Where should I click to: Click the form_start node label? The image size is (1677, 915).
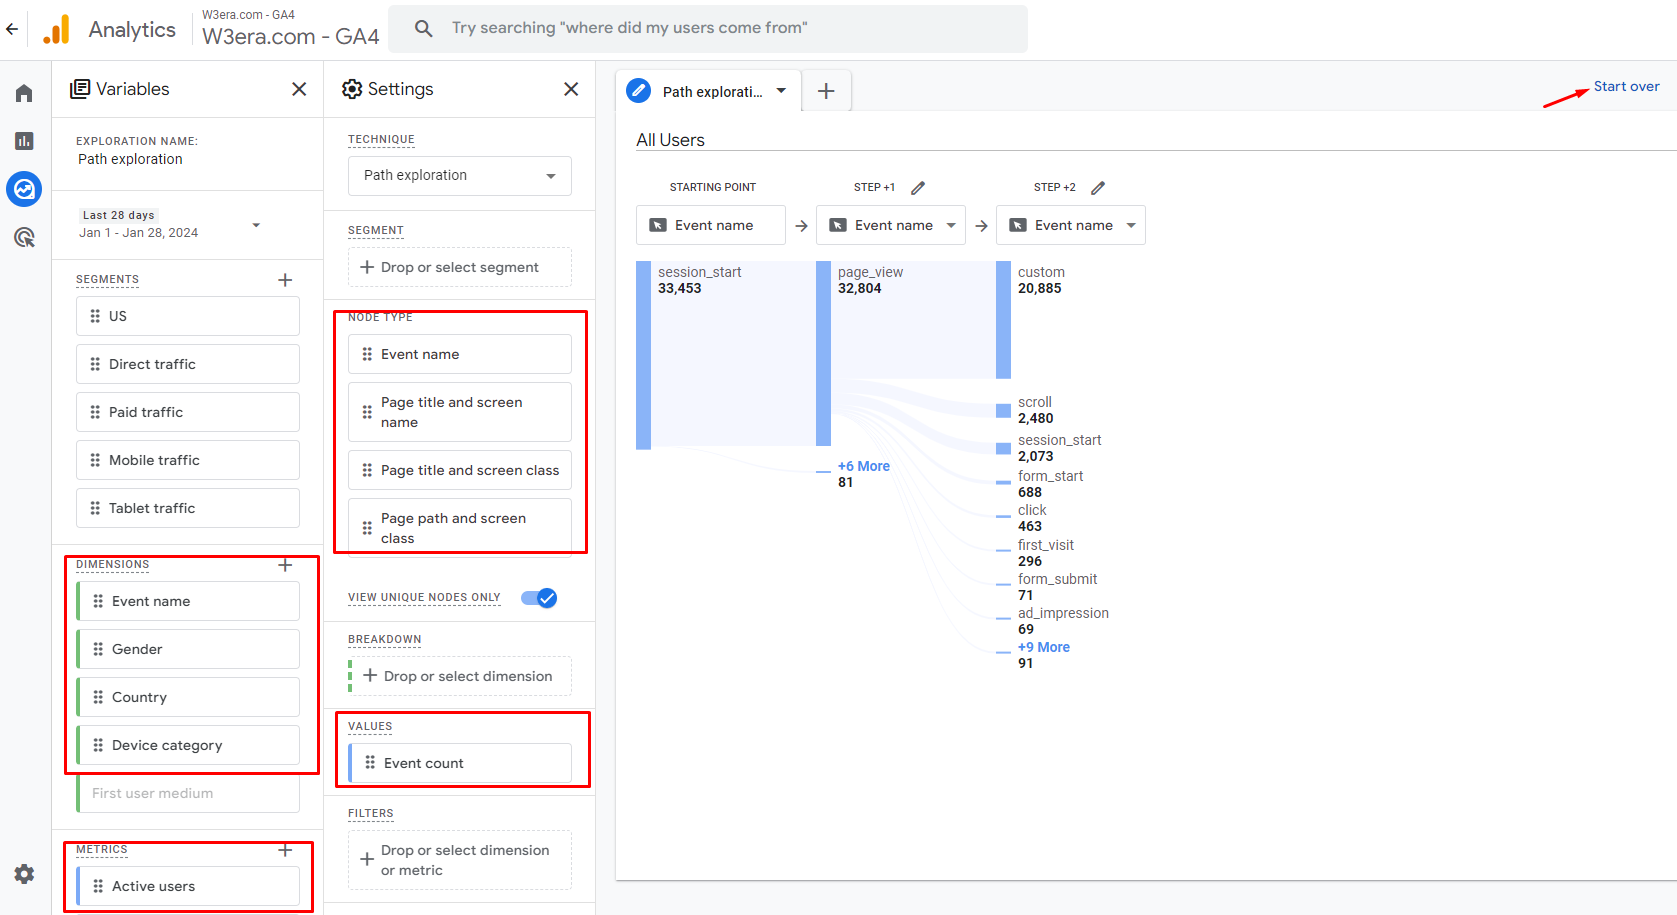tap(1050, 476)
